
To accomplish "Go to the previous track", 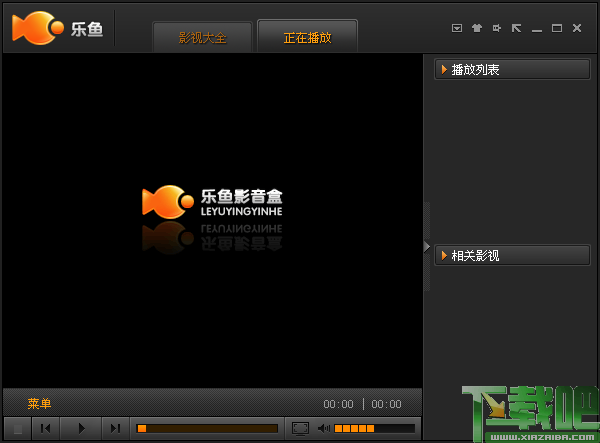I will click(x=46, y=428).
